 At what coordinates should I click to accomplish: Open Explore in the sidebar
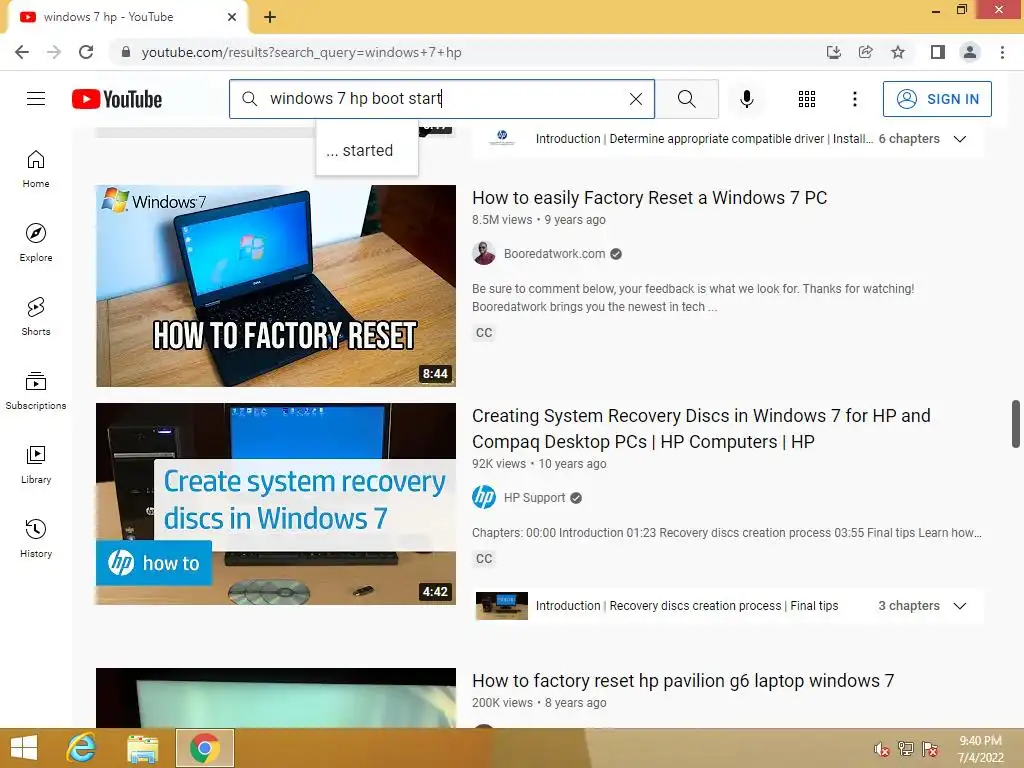(36, 243)
